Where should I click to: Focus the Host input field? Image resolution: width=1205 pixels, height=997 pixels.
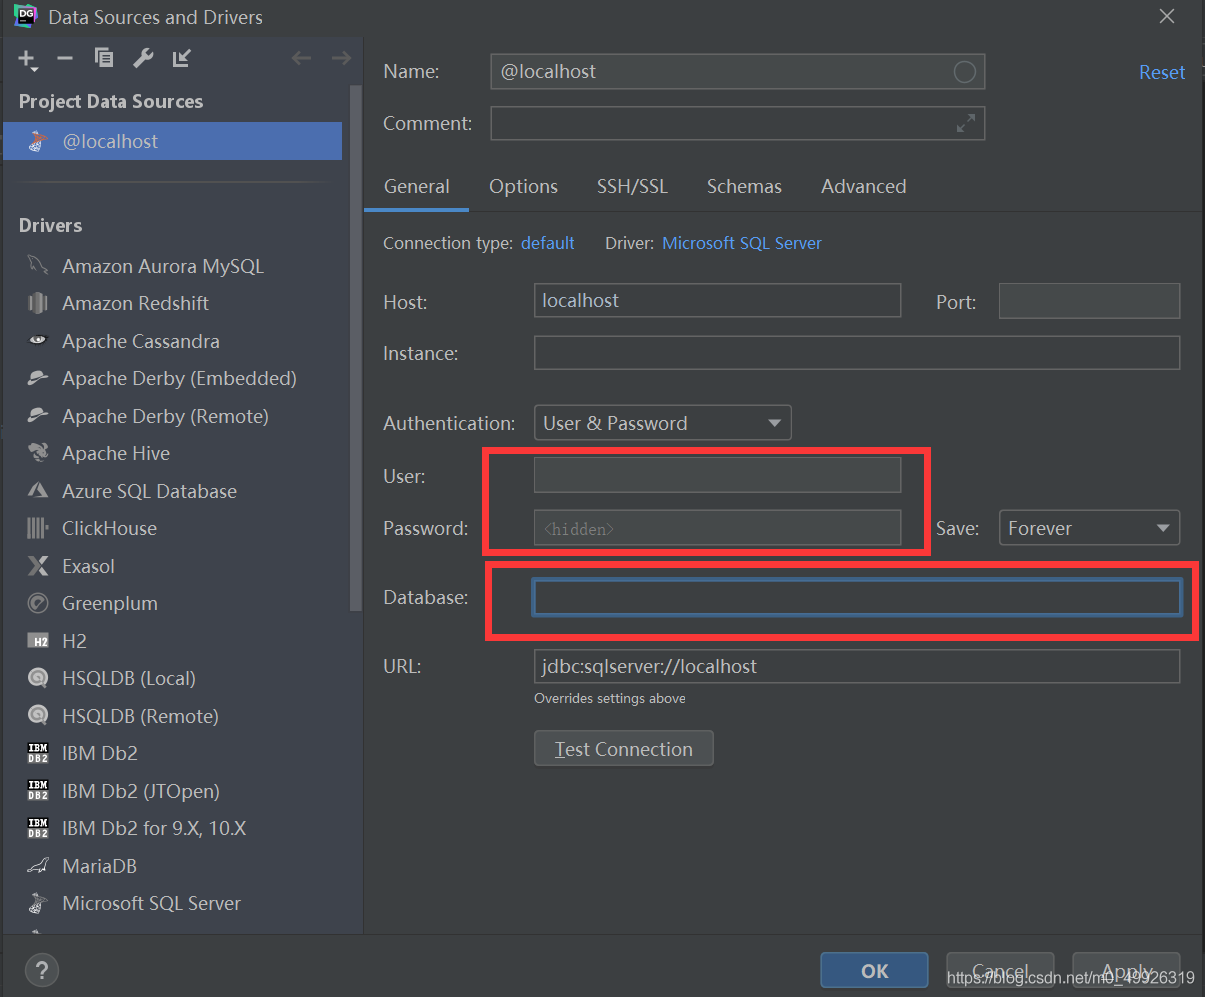click(717, 300)
